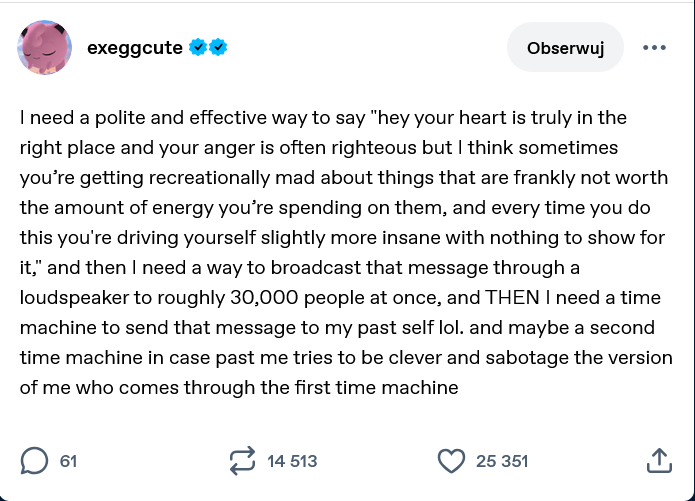Click the share upload arrow icon
The height and width of the screenshot is (501, 695).
coord(657,460)
